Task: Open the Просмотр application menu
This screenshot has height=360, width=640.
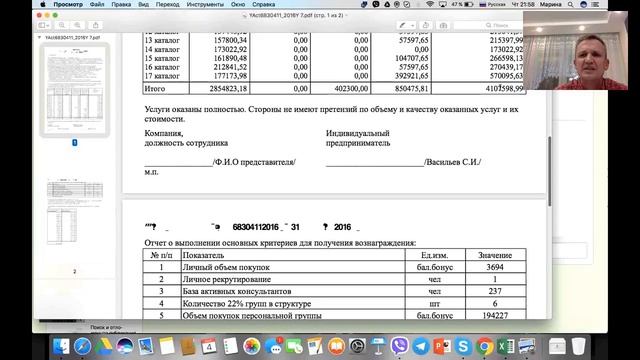Action: [x=68, y=4]
